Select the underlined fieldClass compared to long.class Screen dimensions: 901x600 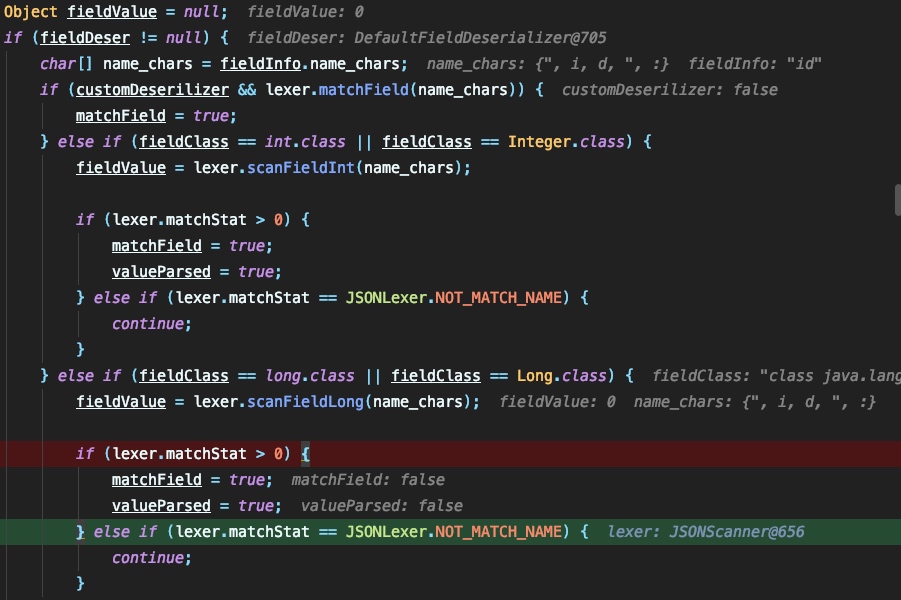(183, 375)
